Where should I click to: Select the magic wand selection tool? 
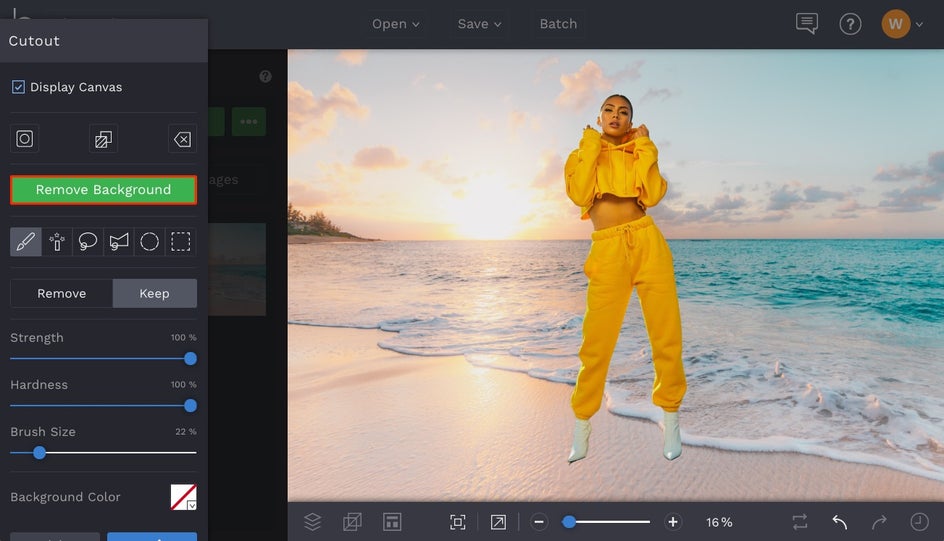(x=57, y=242)
